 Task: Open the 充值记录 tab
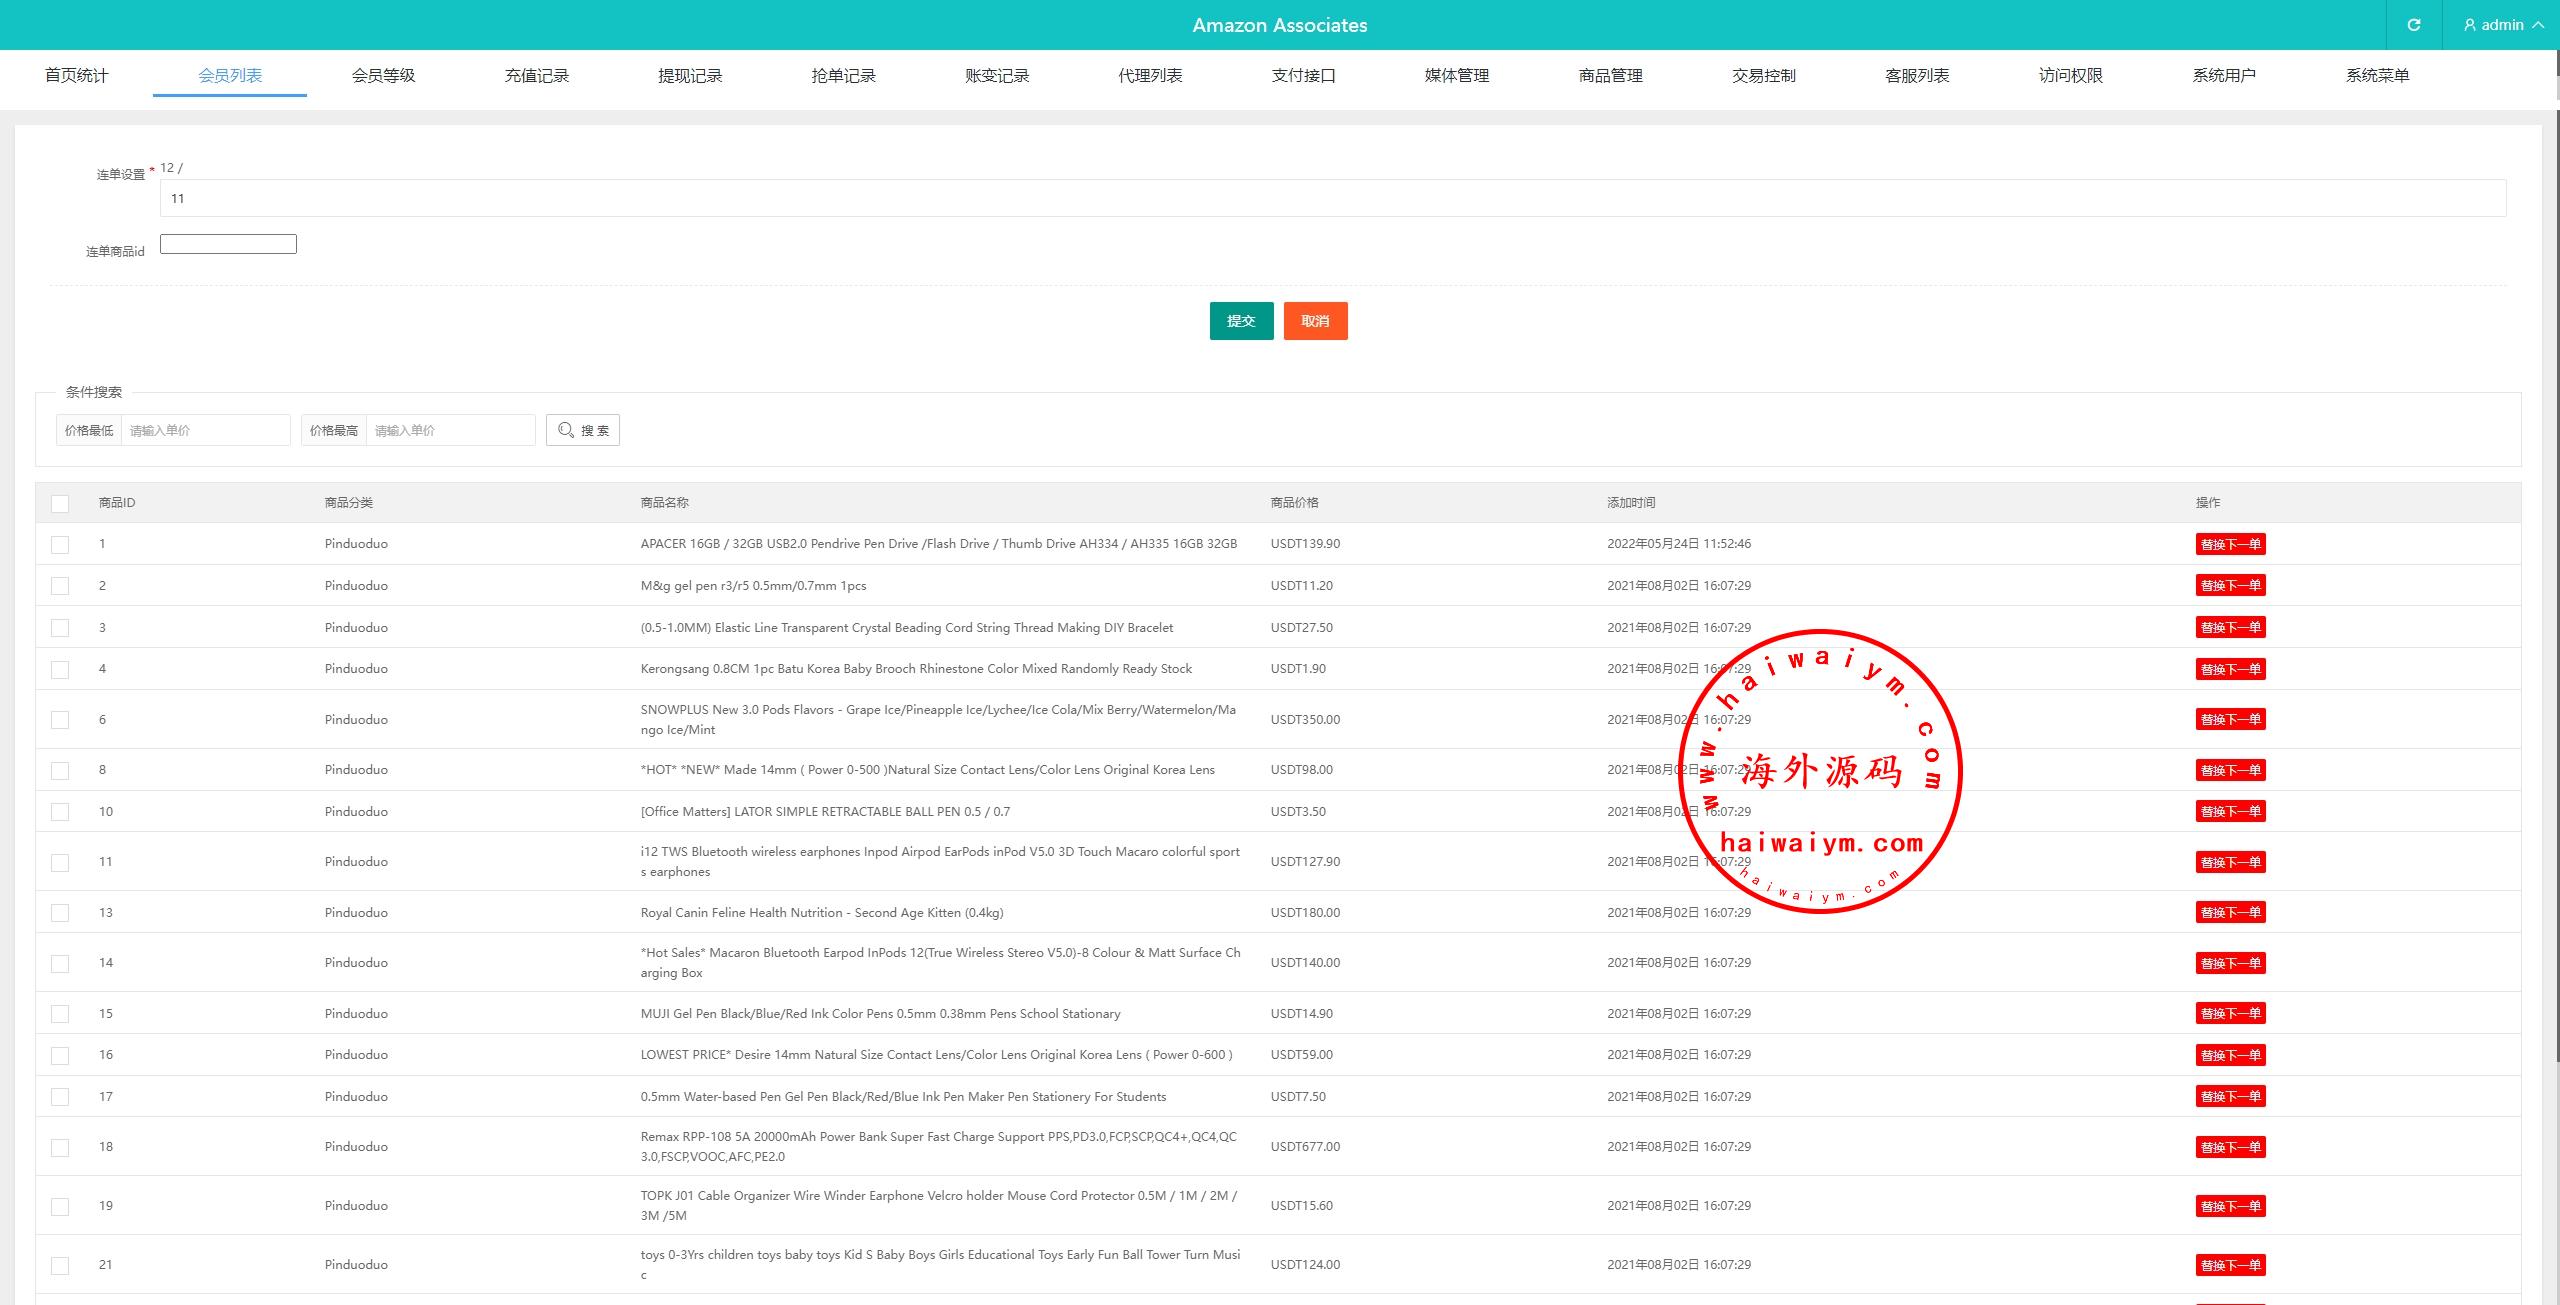click(x=536, y=75)
